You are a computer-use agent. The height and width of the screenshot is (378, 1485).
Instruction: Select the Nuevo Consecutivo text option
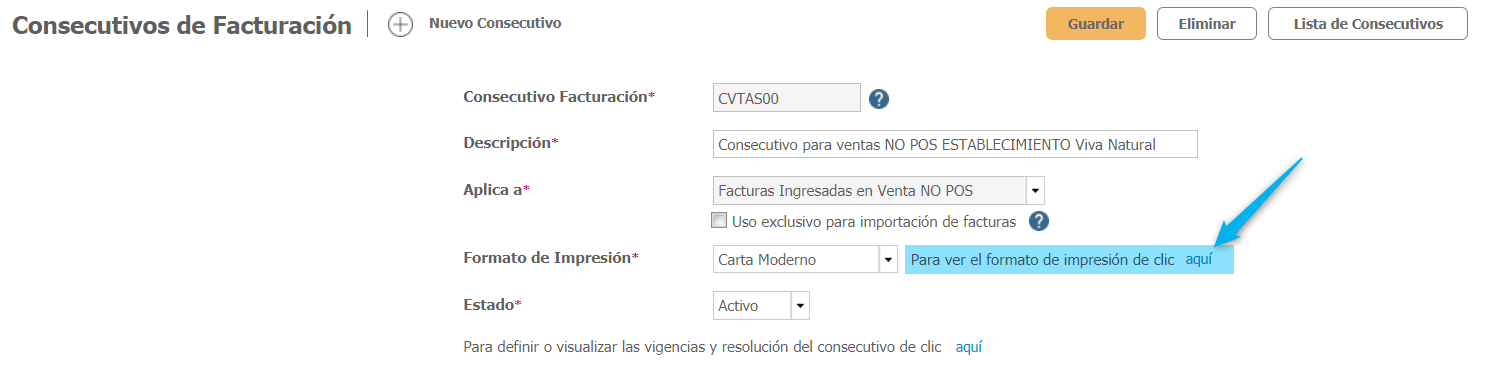495,23
